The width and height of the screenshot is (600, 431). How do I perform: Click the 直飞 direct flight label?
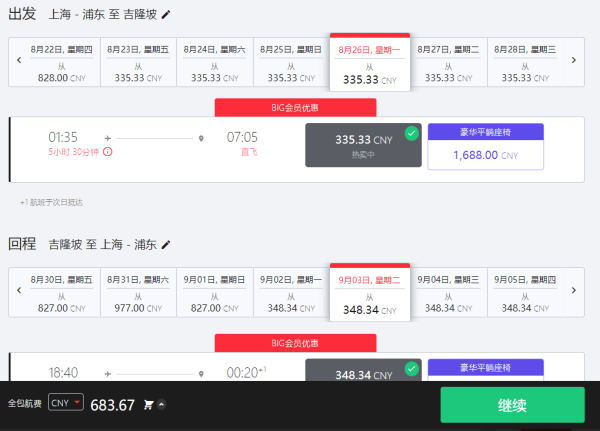(249, 152)
